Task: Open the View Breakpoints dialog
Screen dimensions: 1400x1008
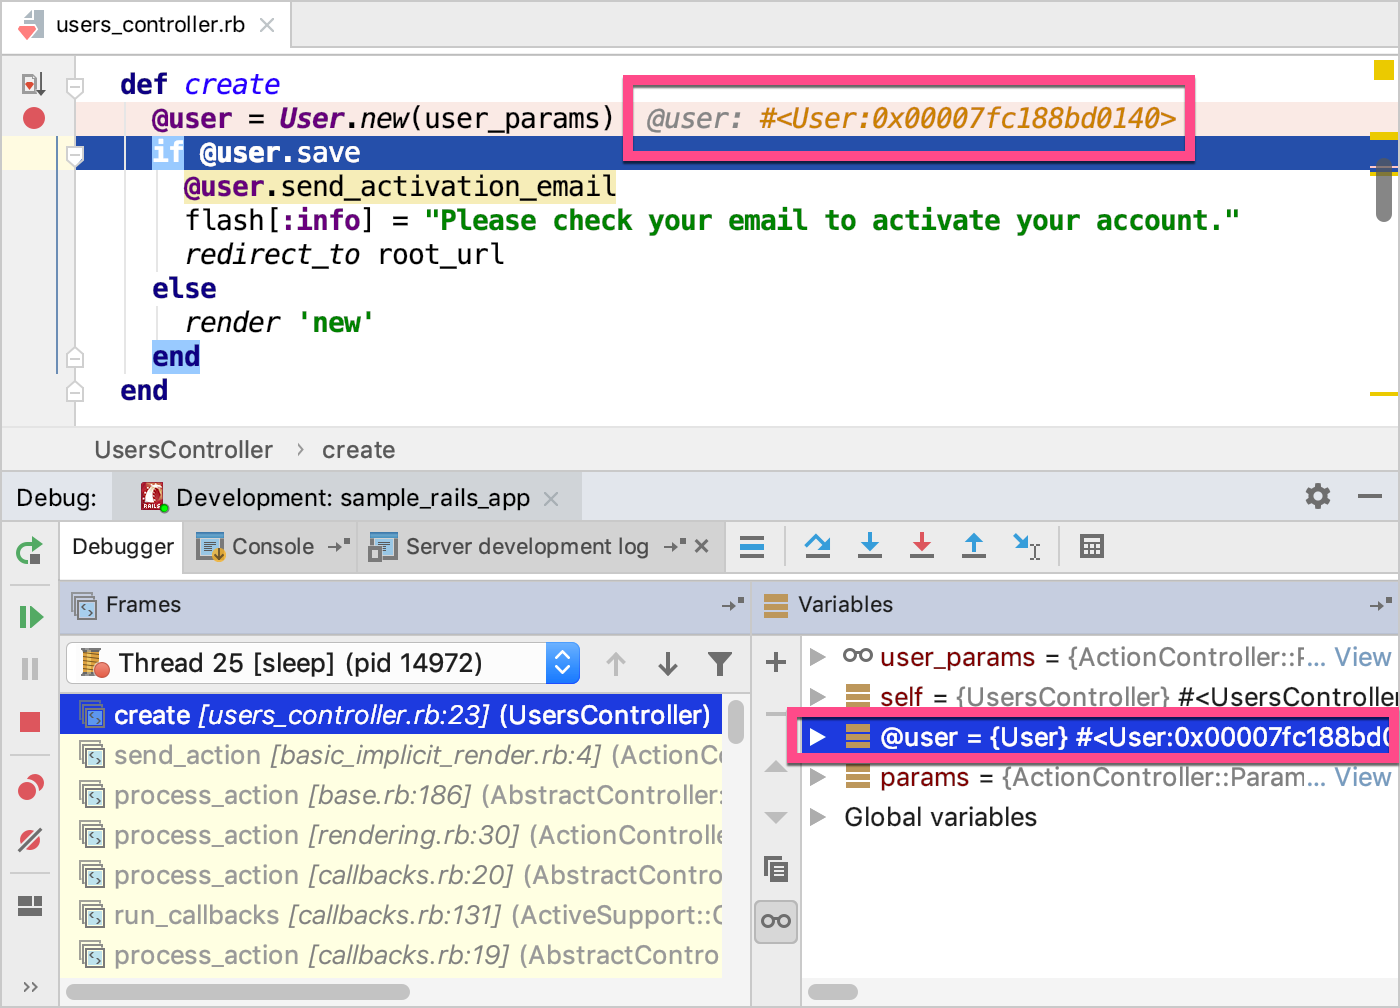Action: [30, 788]
